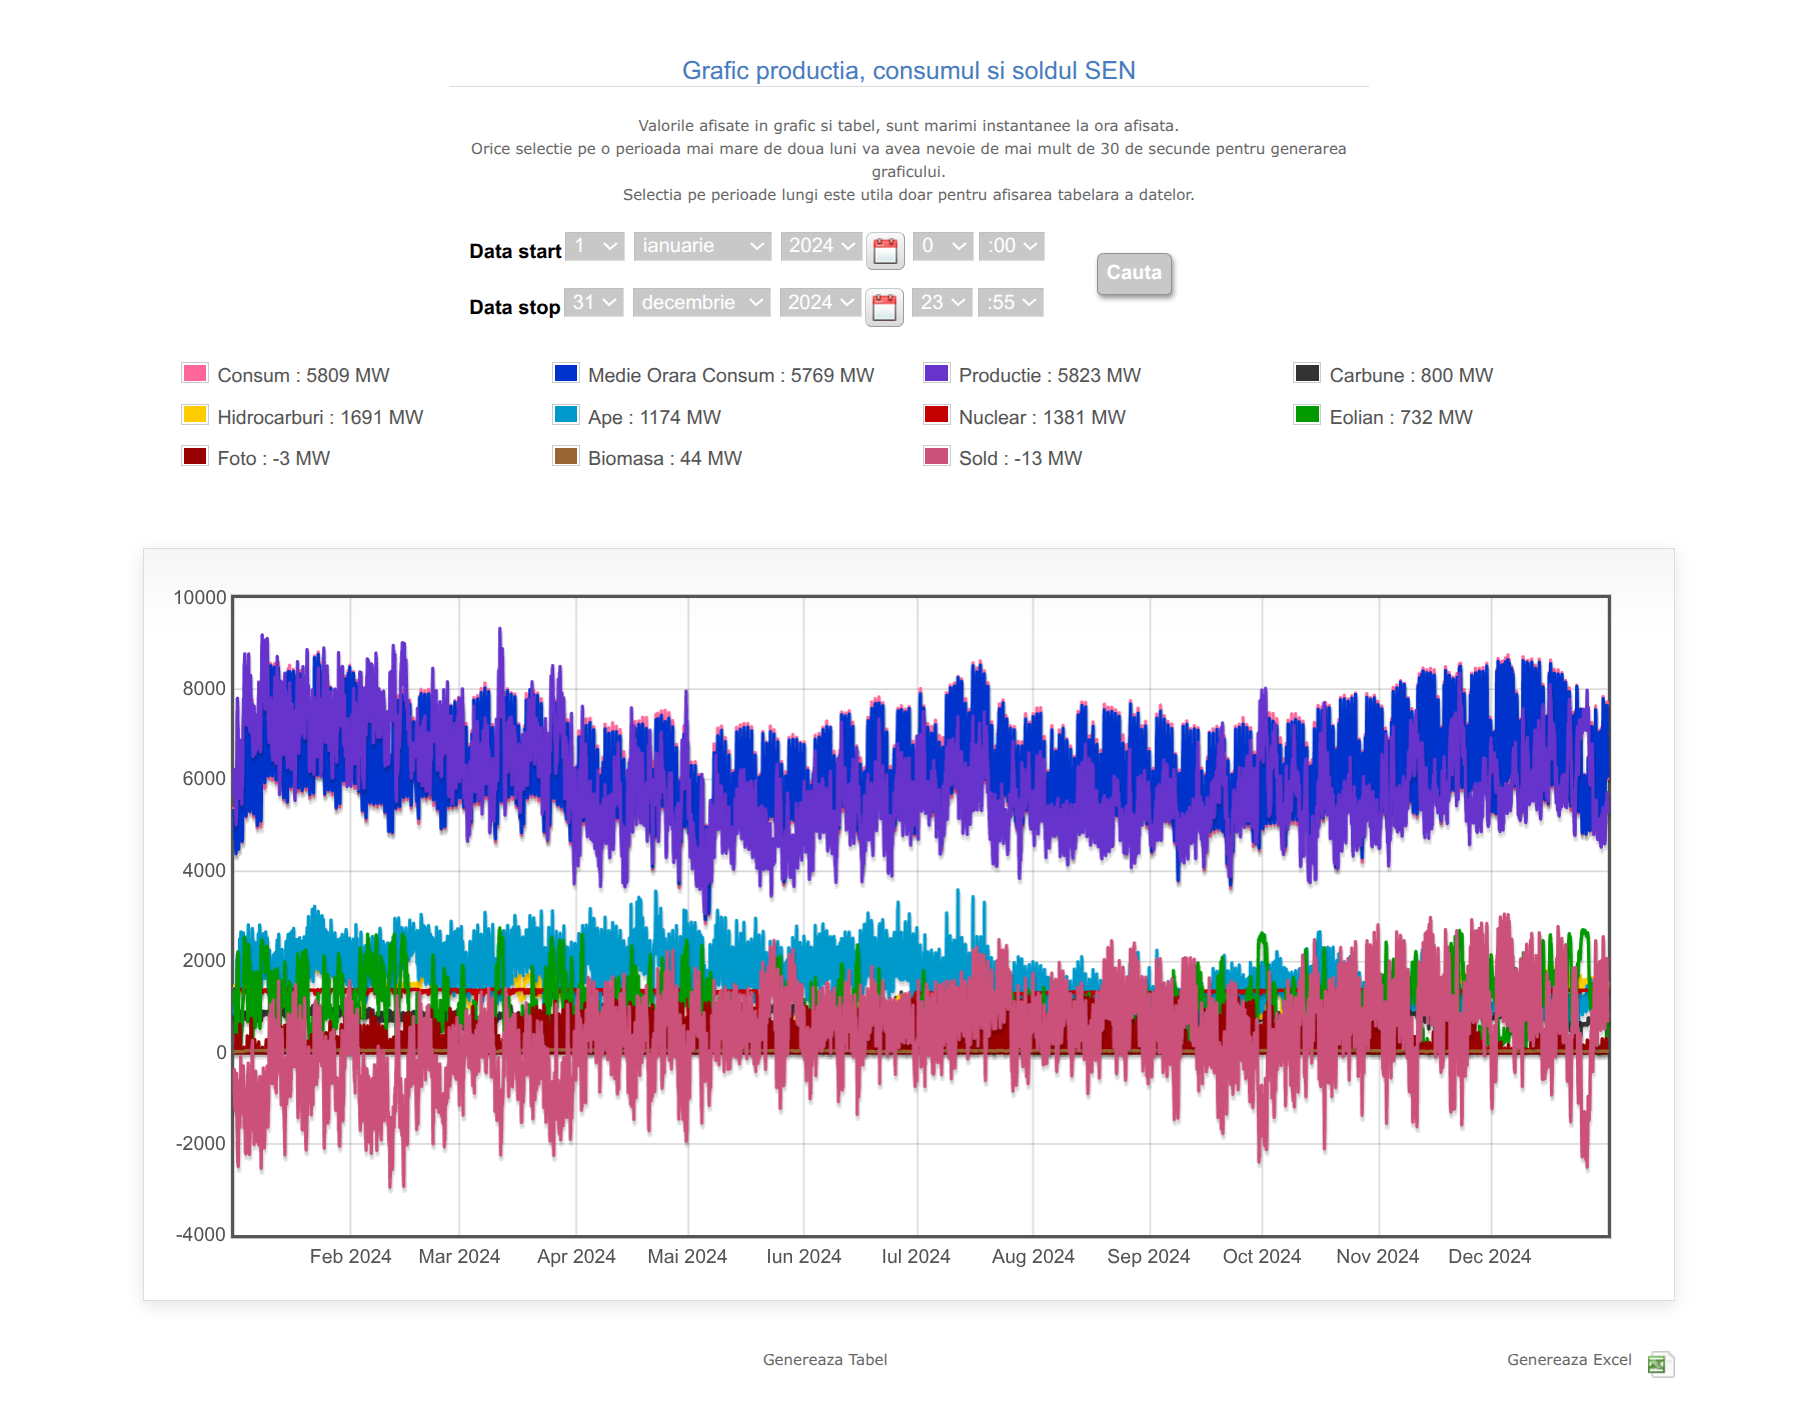Expand the stop hour '23' dropdown
The image size is (1808, 1401).
(x=942, y=303)
